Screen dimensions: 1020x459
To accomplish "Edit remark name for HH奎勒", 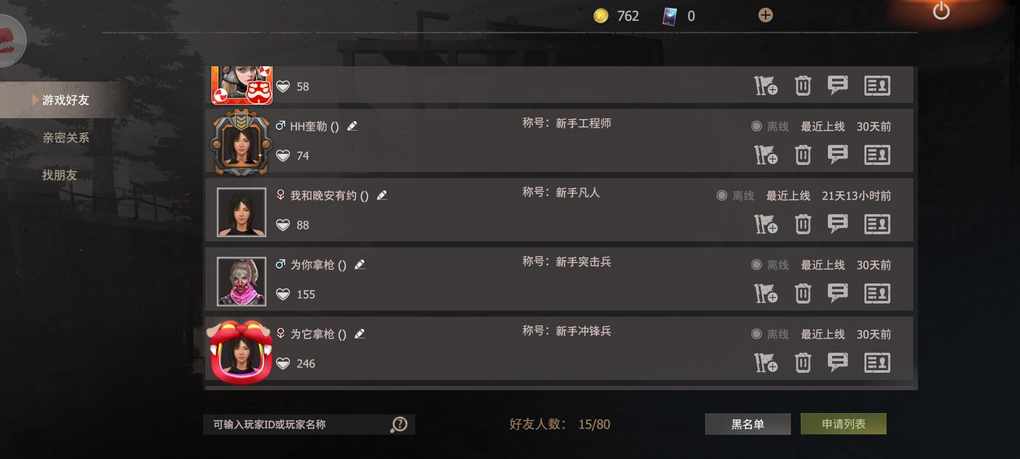I will point(352,126).
